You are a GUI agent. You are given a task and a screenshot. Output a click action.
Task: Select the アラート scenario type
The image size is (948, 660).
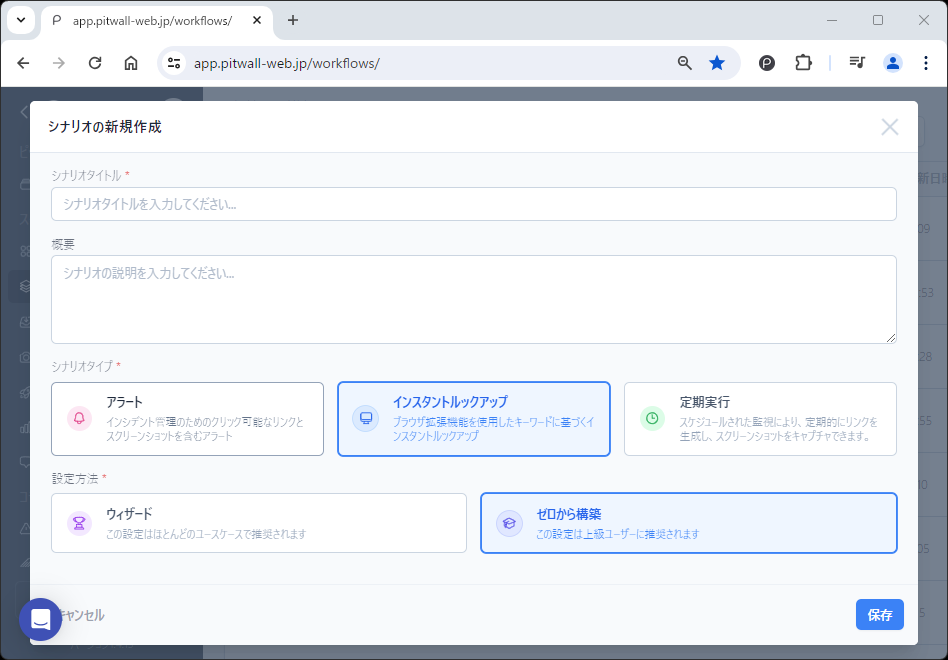[x=187, y=419]
